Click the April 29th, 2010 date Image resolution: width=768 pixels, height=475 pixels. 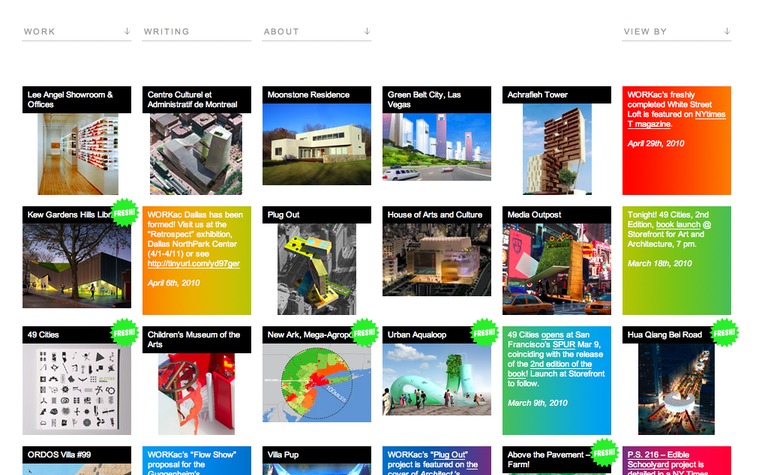(656, 143)
